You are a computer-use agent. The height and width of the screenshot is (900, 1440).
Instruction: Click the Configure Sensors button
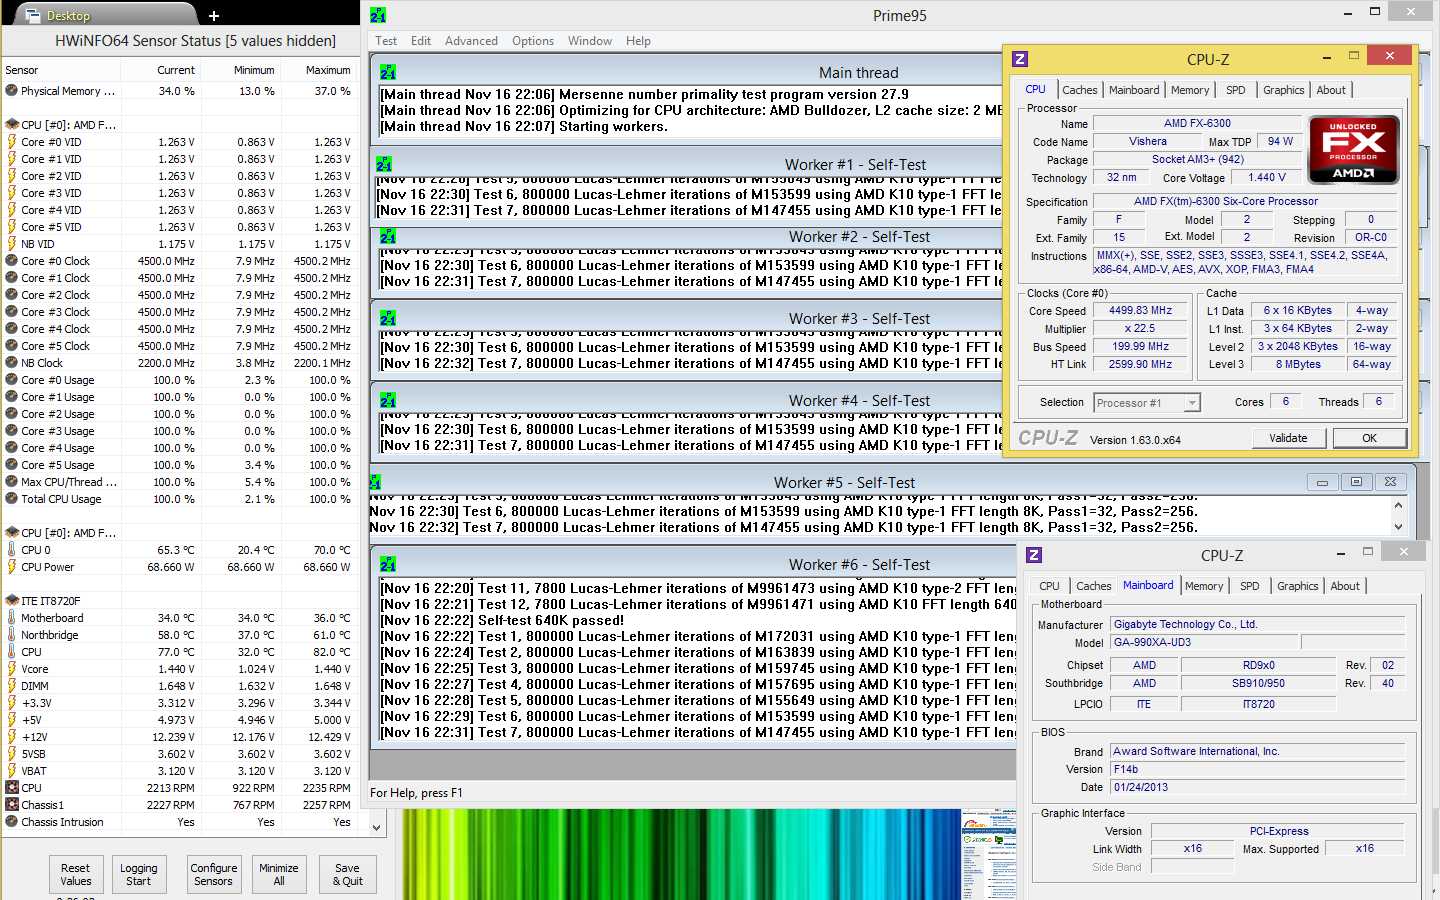click(214, 874)
